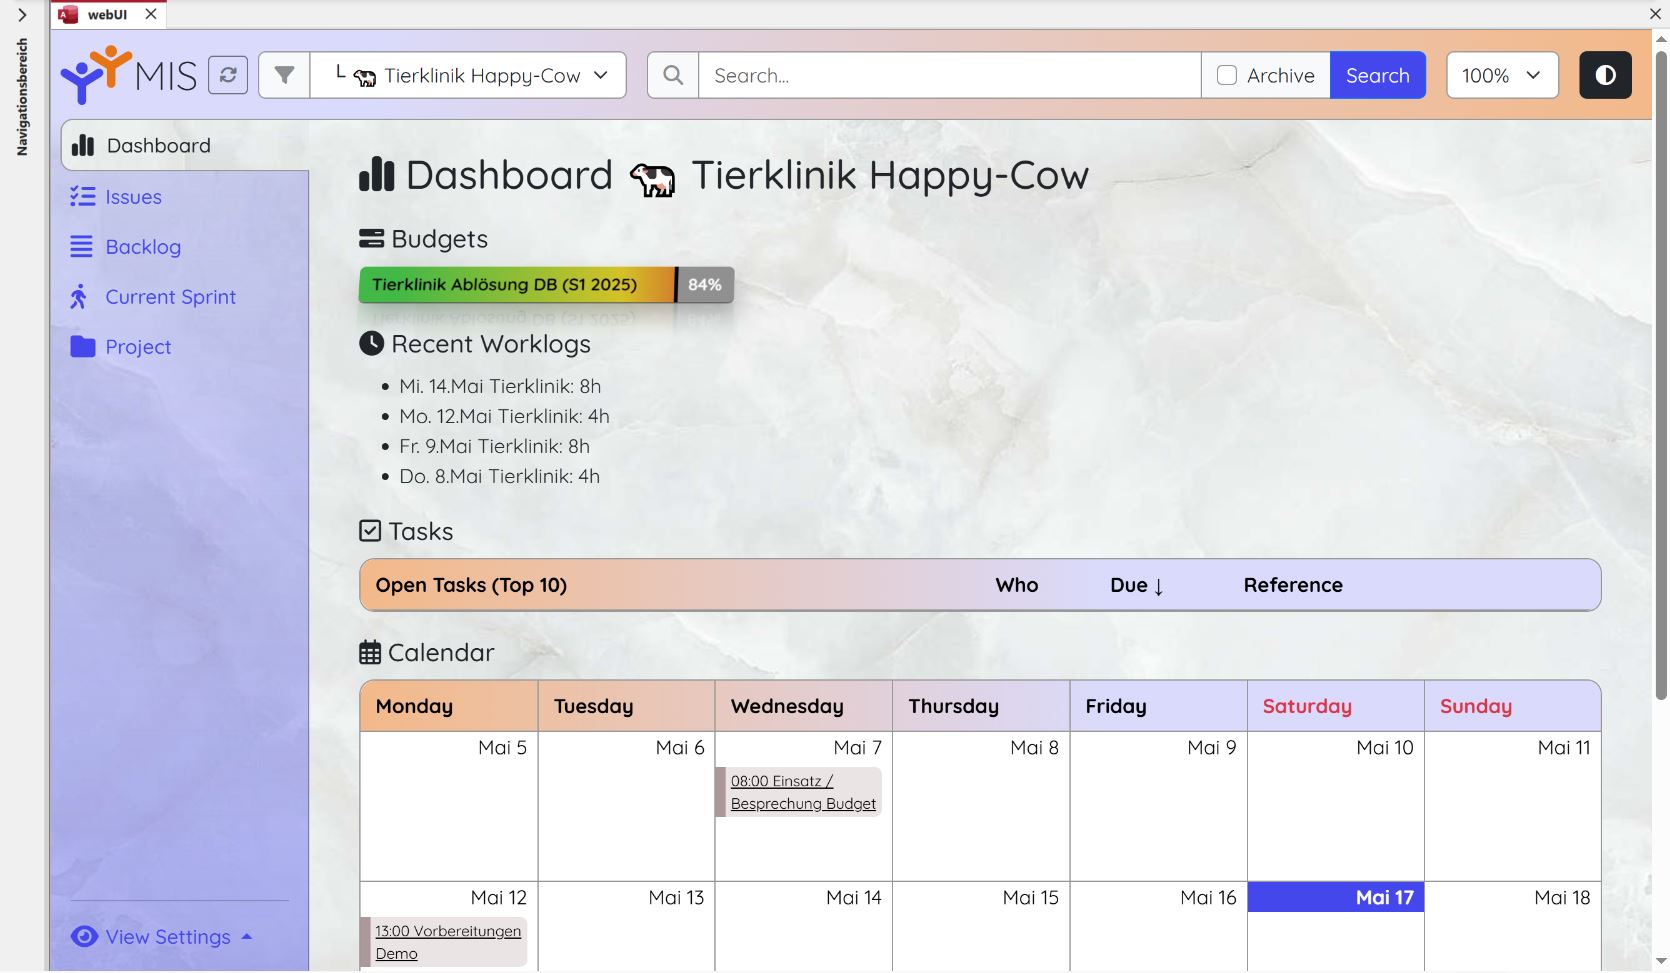Image resolution: width=1670 pixels, height=973 pixels.
Task: Open the 13:00 Vorbereitungen Demo event
Action: 447,942
